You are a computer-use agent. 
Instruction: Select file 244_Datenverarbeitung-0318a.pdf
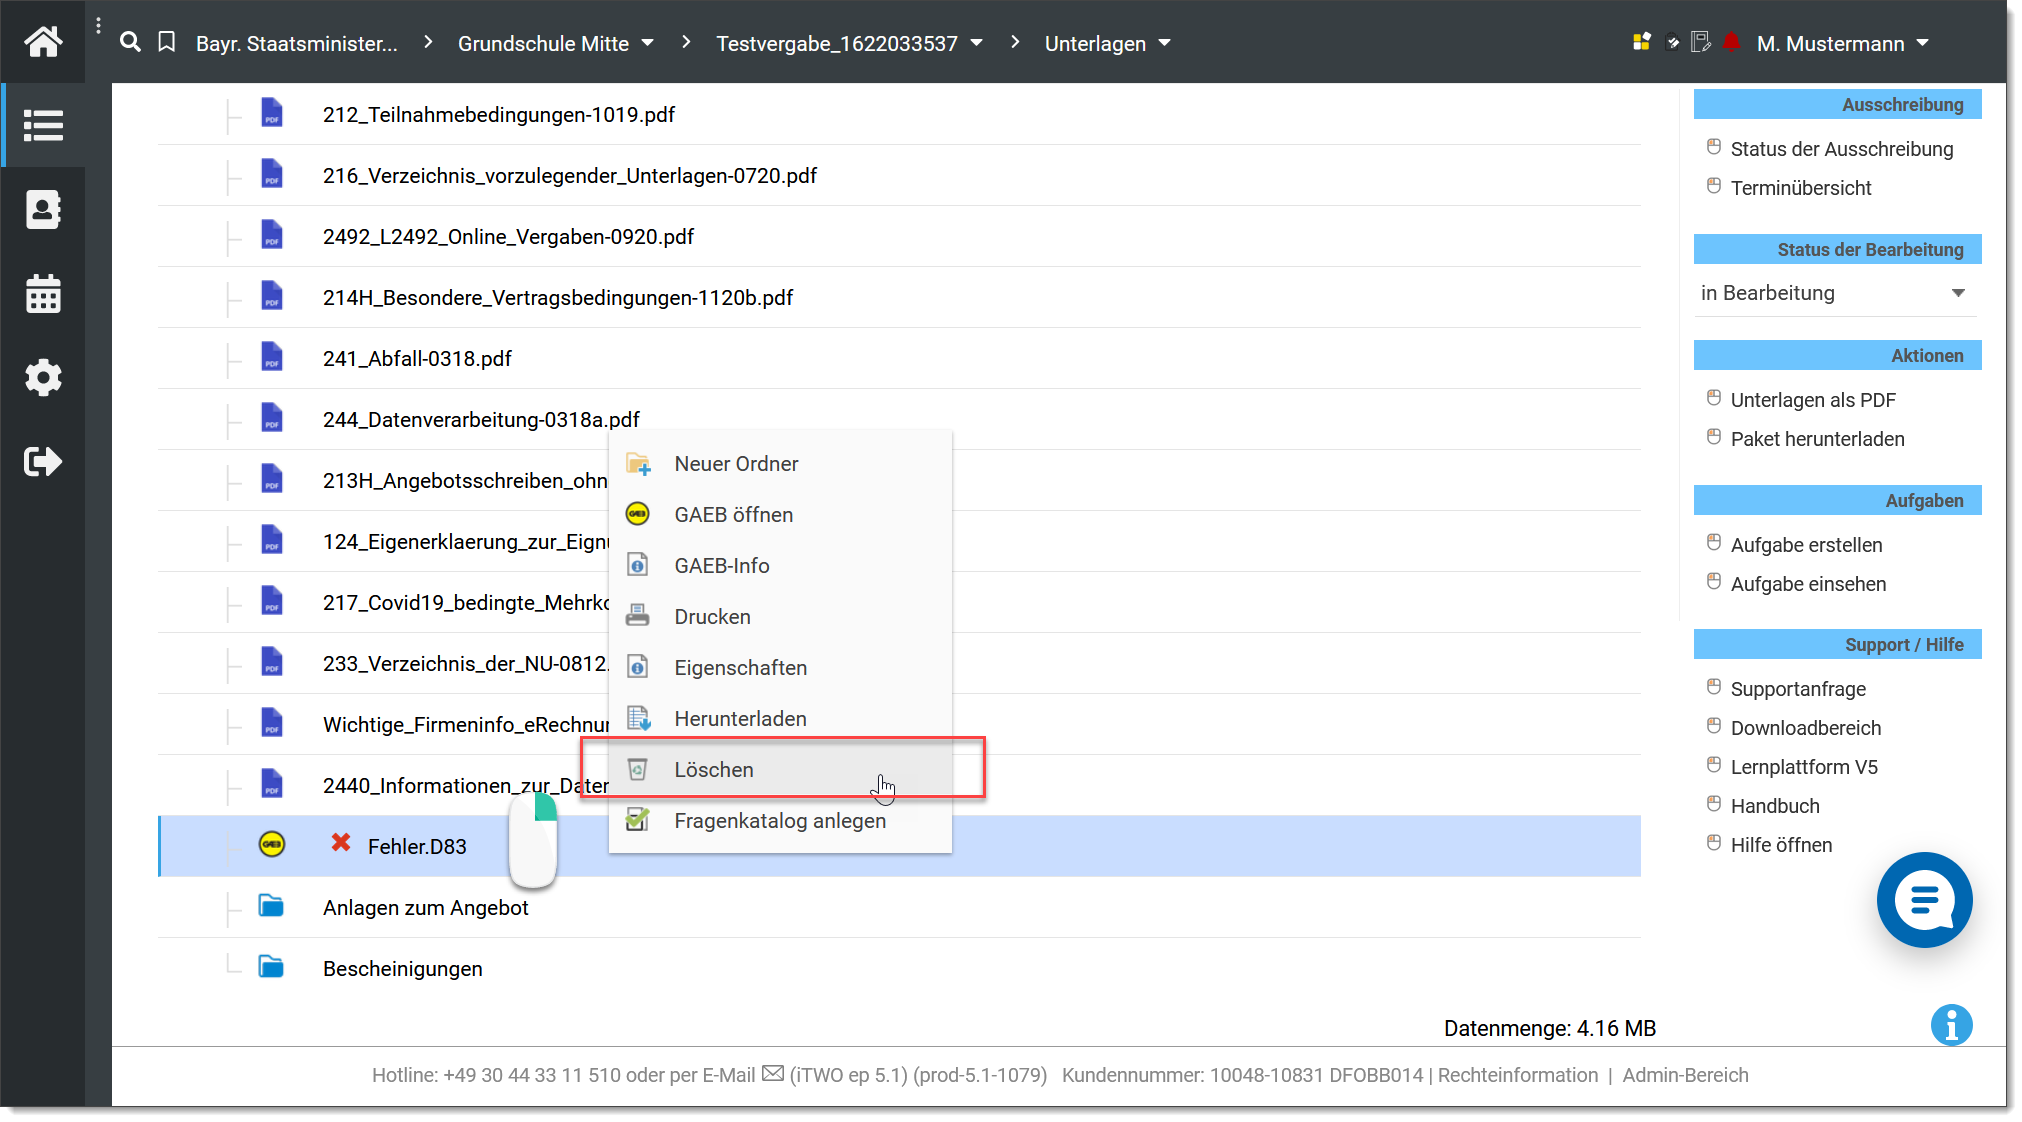pos(481,420)
